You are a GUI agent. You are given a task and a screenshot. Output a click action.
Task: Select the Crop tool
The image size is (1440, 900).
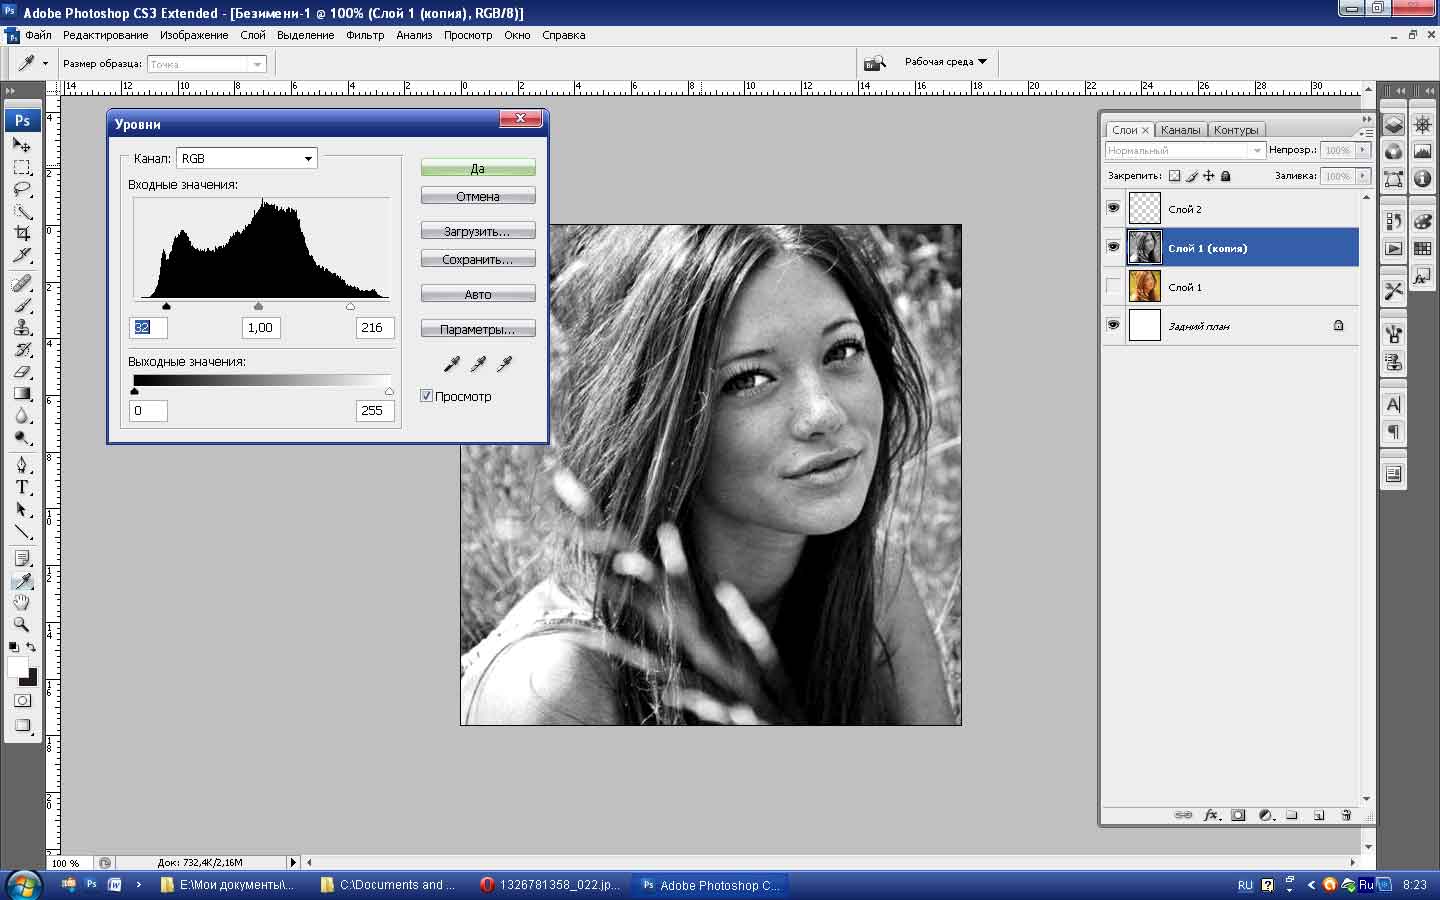[x=22, y=233]
